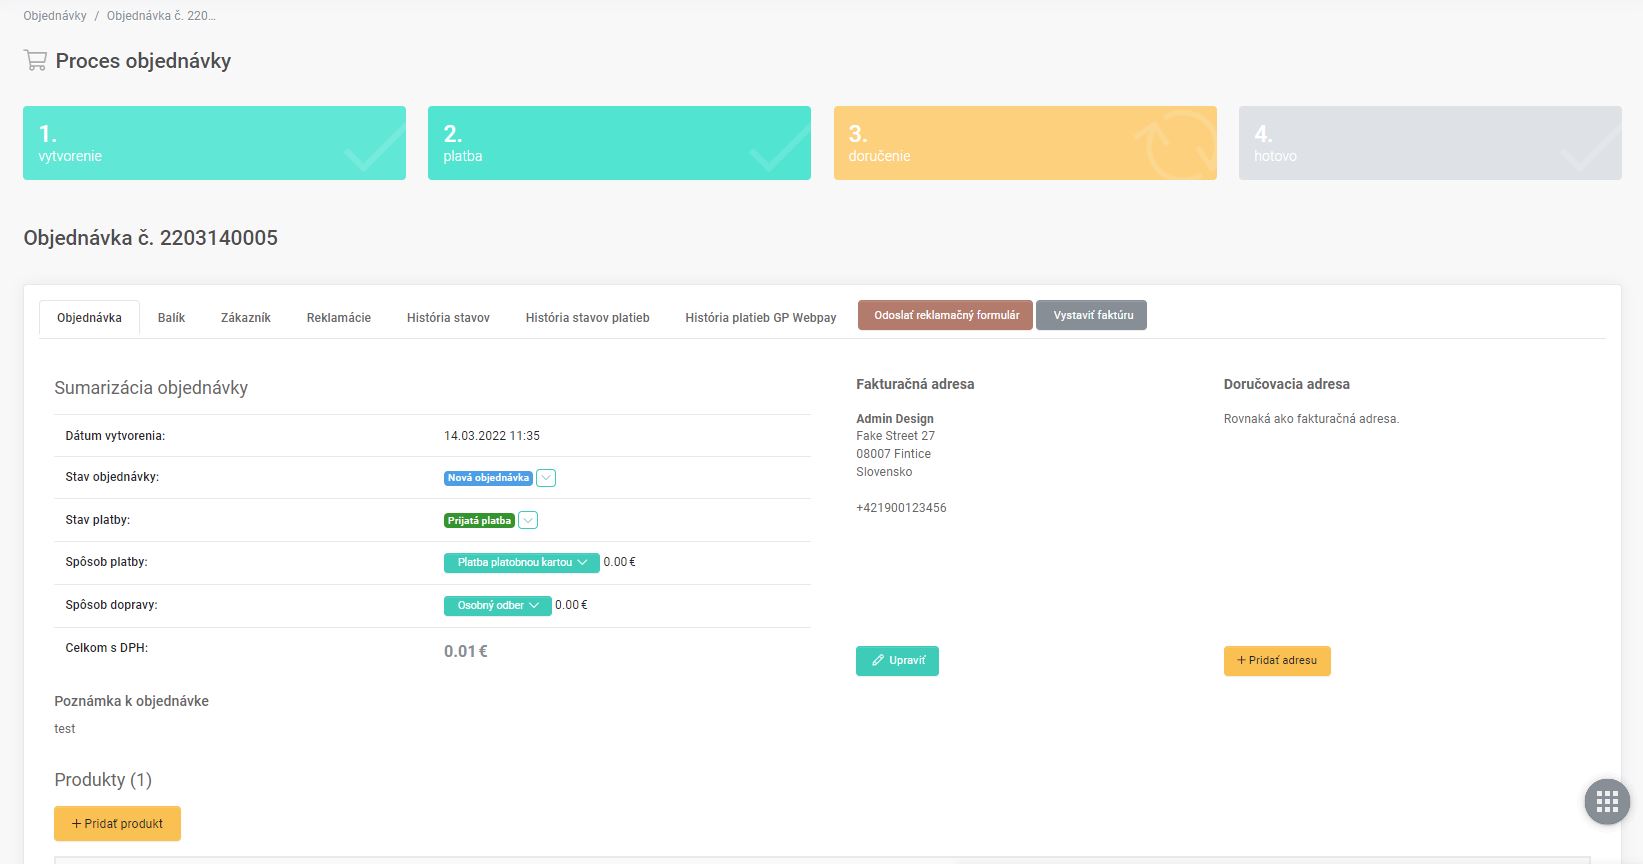1643x864 pixels.
Task: Open the Zákazník tab
Action: point(246,318)
